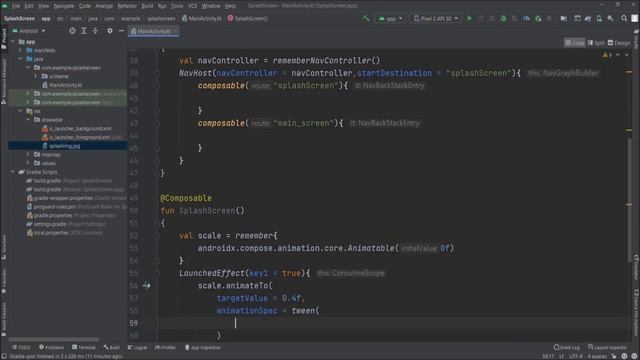Collapse the res folder
Screen dimensions: 640x360
click(20, 111)
